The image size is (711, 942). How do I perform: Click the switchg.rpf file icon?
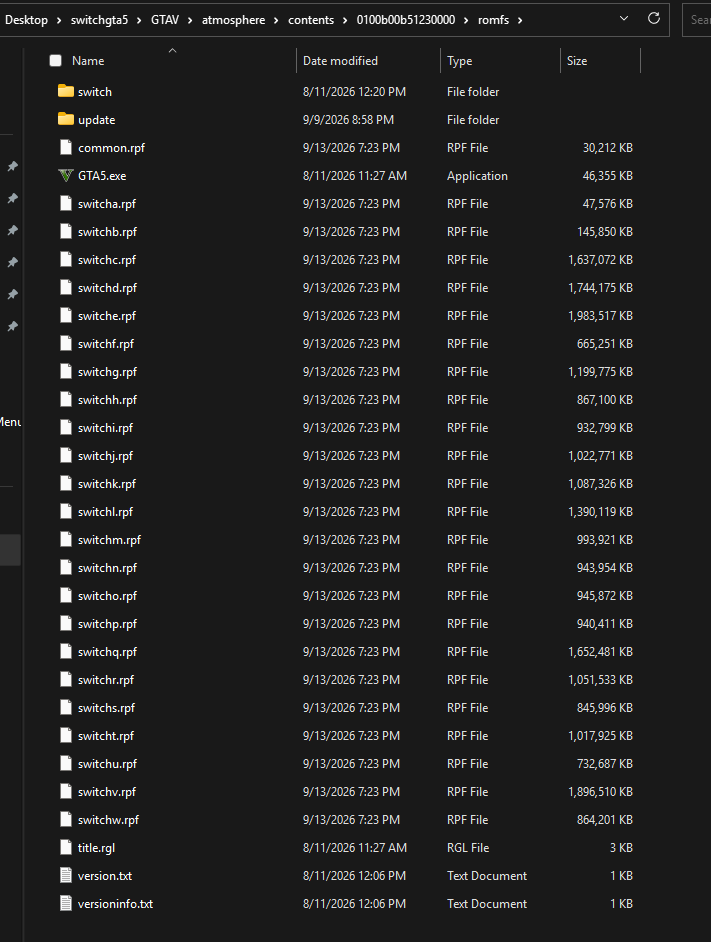coord(66,371)
